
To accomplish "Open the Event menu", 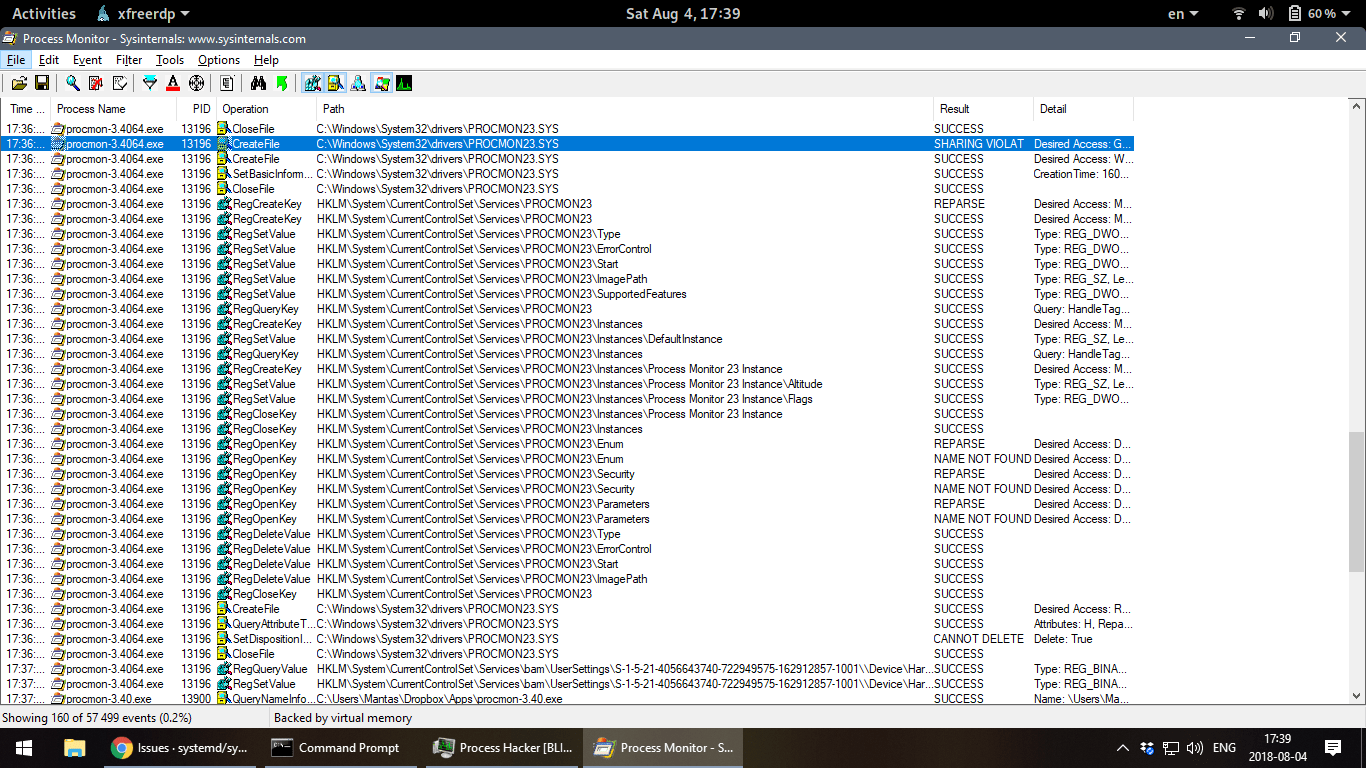I will [x=87, y=59].
